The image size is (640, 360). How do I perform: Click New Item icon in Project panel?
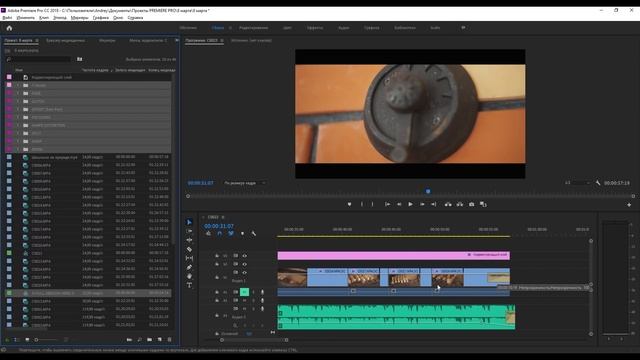160,340
